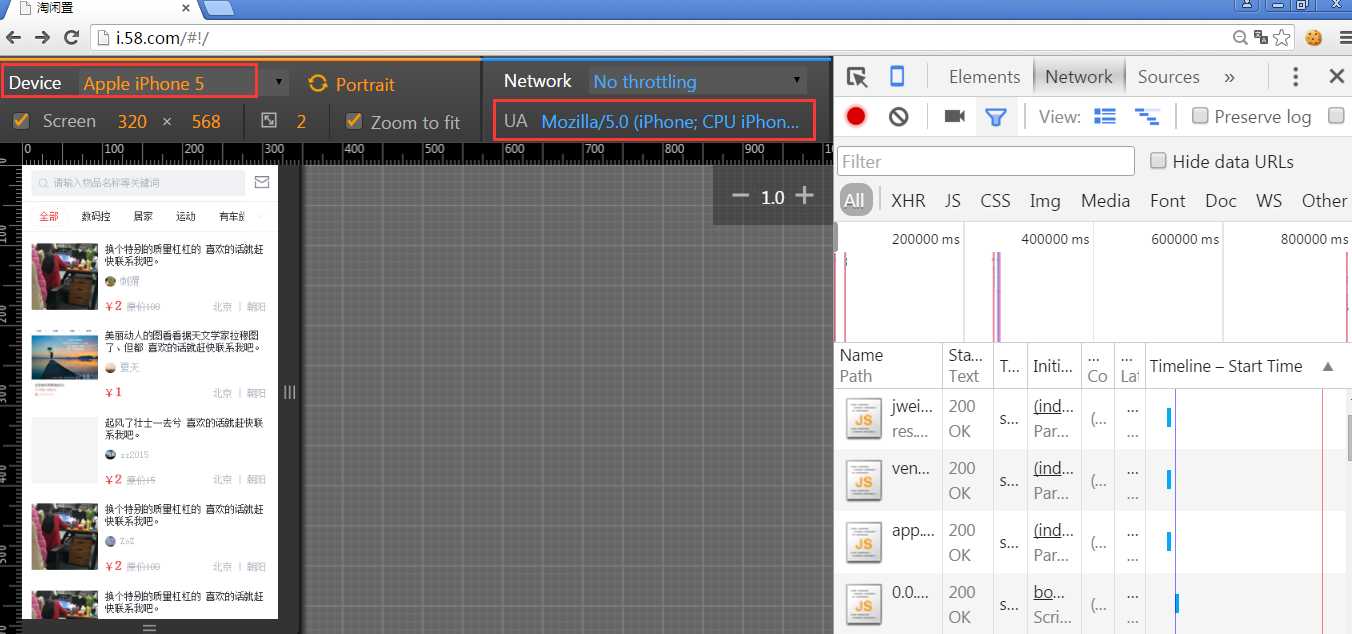Screen dimensions: 1352x634
Task: Open the mail envelope icon on page
Action: click(x=262, y=182)
